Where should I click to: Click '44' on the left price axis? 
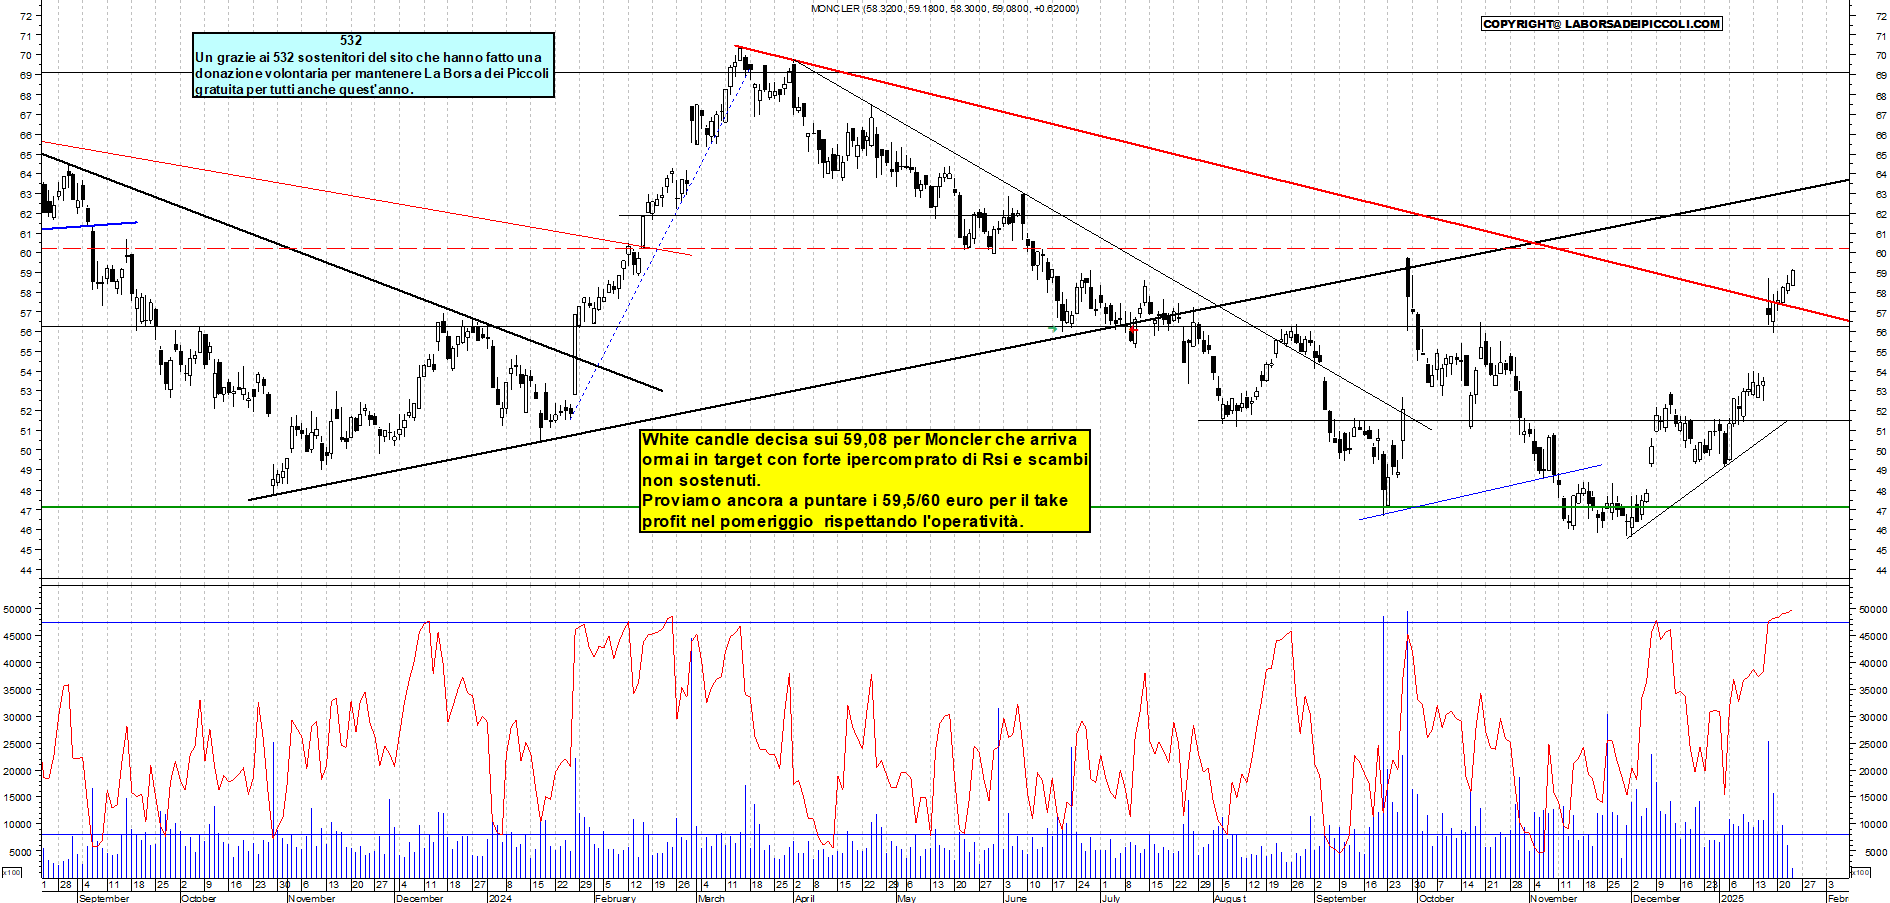click(x=25, y=570)
